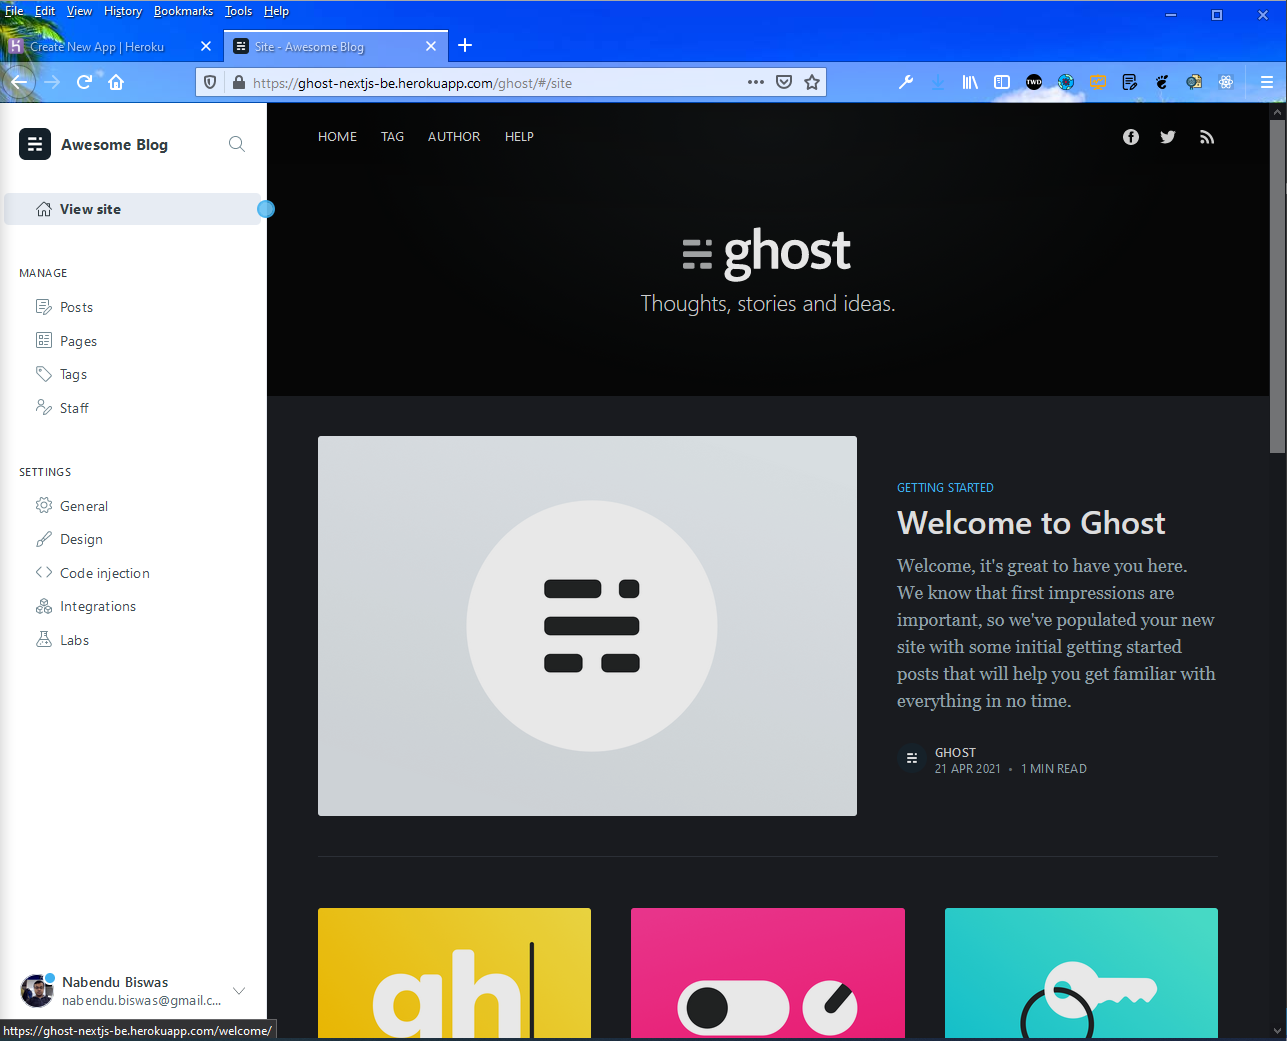The height and width of the screenshot is (1041, 1287).
Task: Open the site's RSS feed icon
Action: point(1207,137)
